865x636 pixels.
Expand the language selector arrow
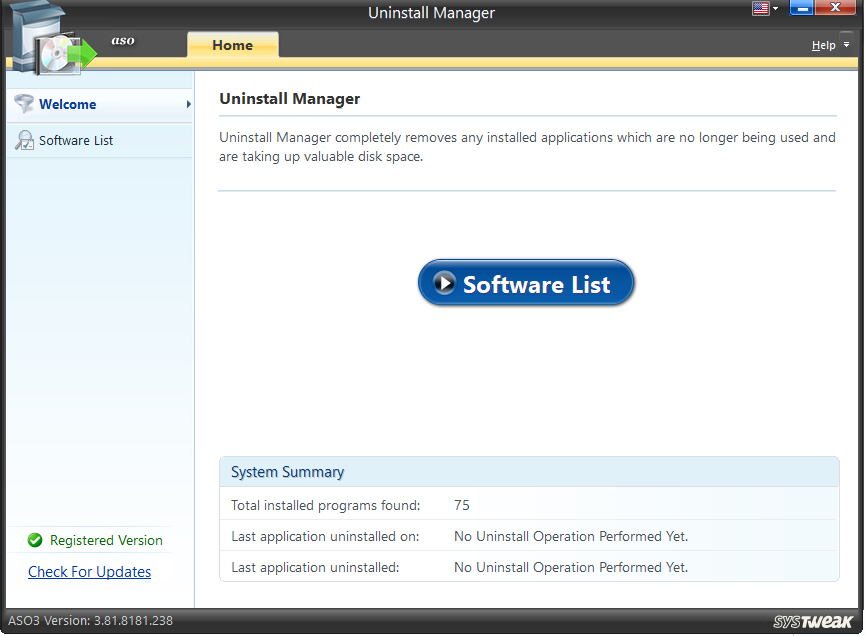776,8
